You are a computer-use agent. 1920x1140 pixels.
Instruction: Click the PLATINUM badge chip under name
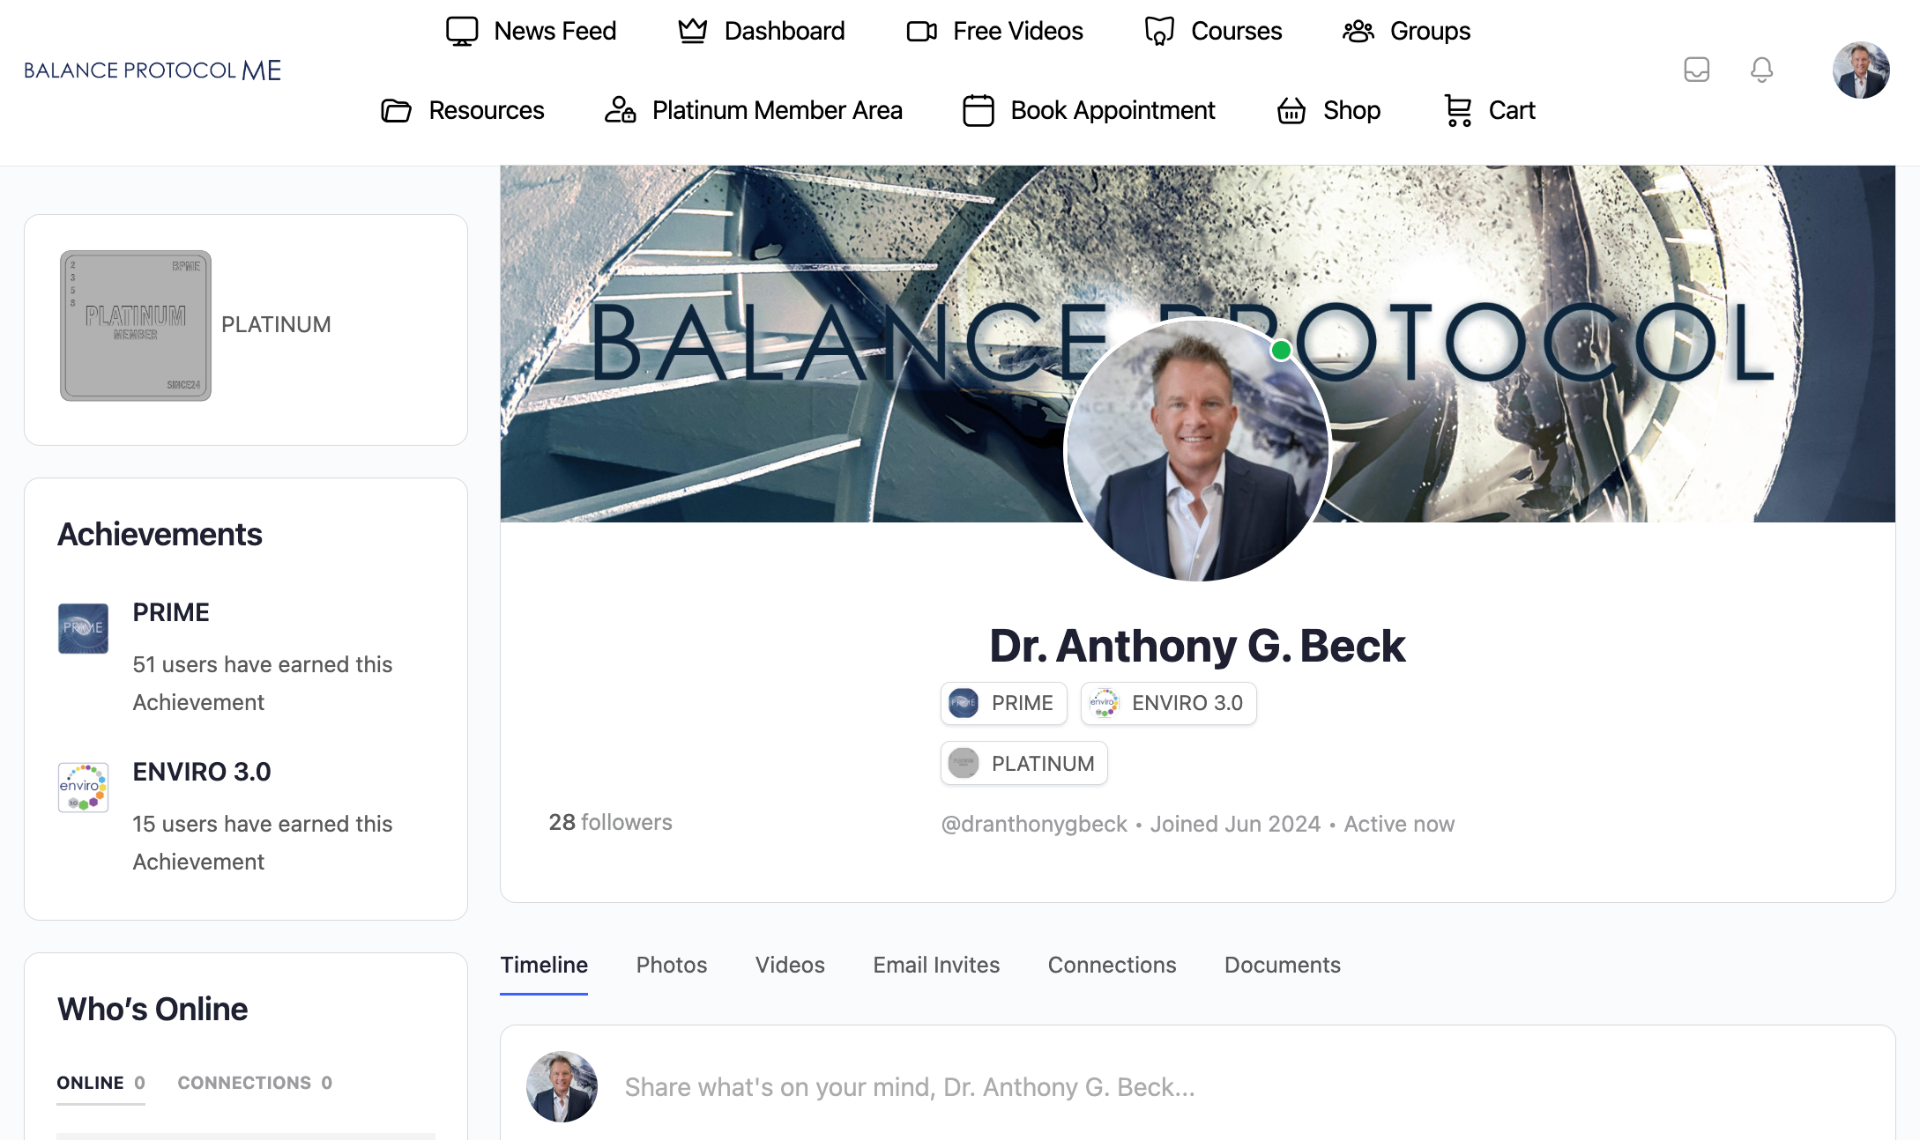pyautogui.click(x=1024, y=764)
